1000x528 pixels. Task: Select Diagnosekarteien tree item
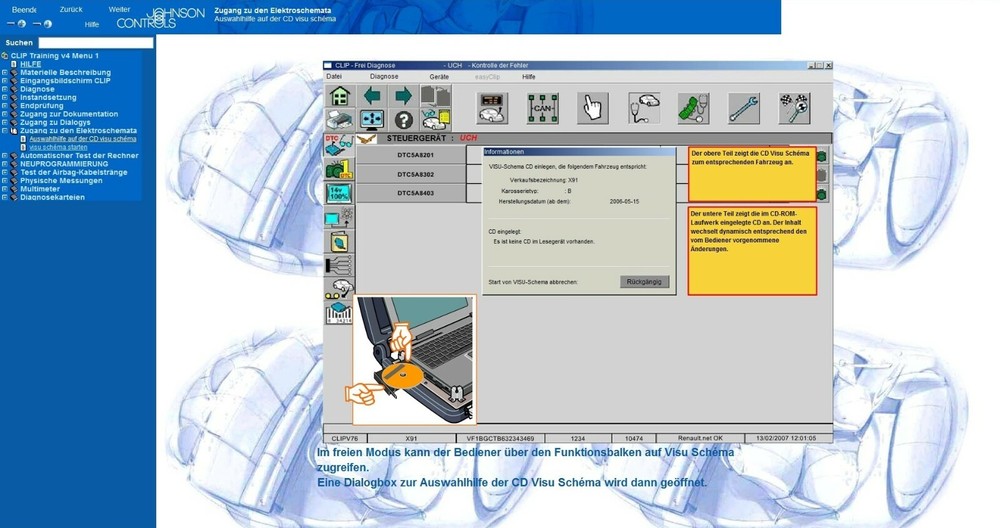(x=52, y=197)
